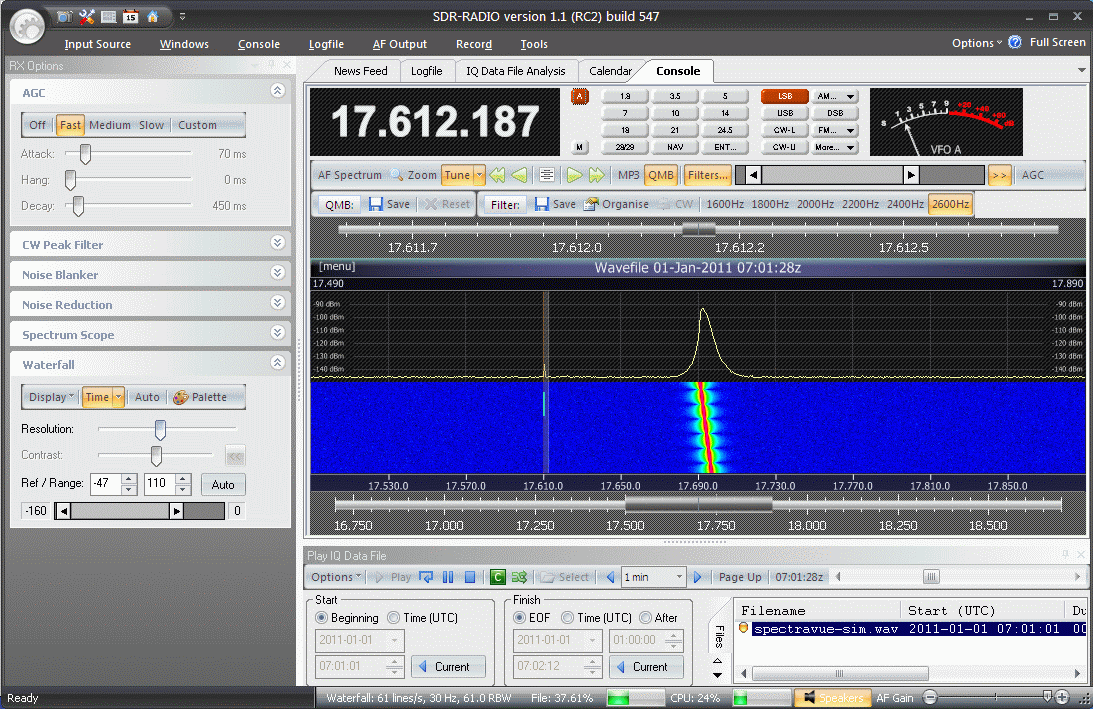Click the Auto button beside Ref / Range
Viewport: 1093px width, 709px height.
[x=223, y=485]
